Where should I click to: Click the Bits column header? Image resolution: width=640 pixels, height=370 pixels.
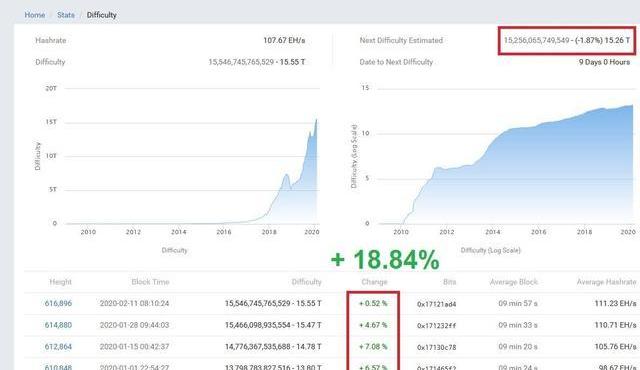pyautogui.click(x=449, y=282)
